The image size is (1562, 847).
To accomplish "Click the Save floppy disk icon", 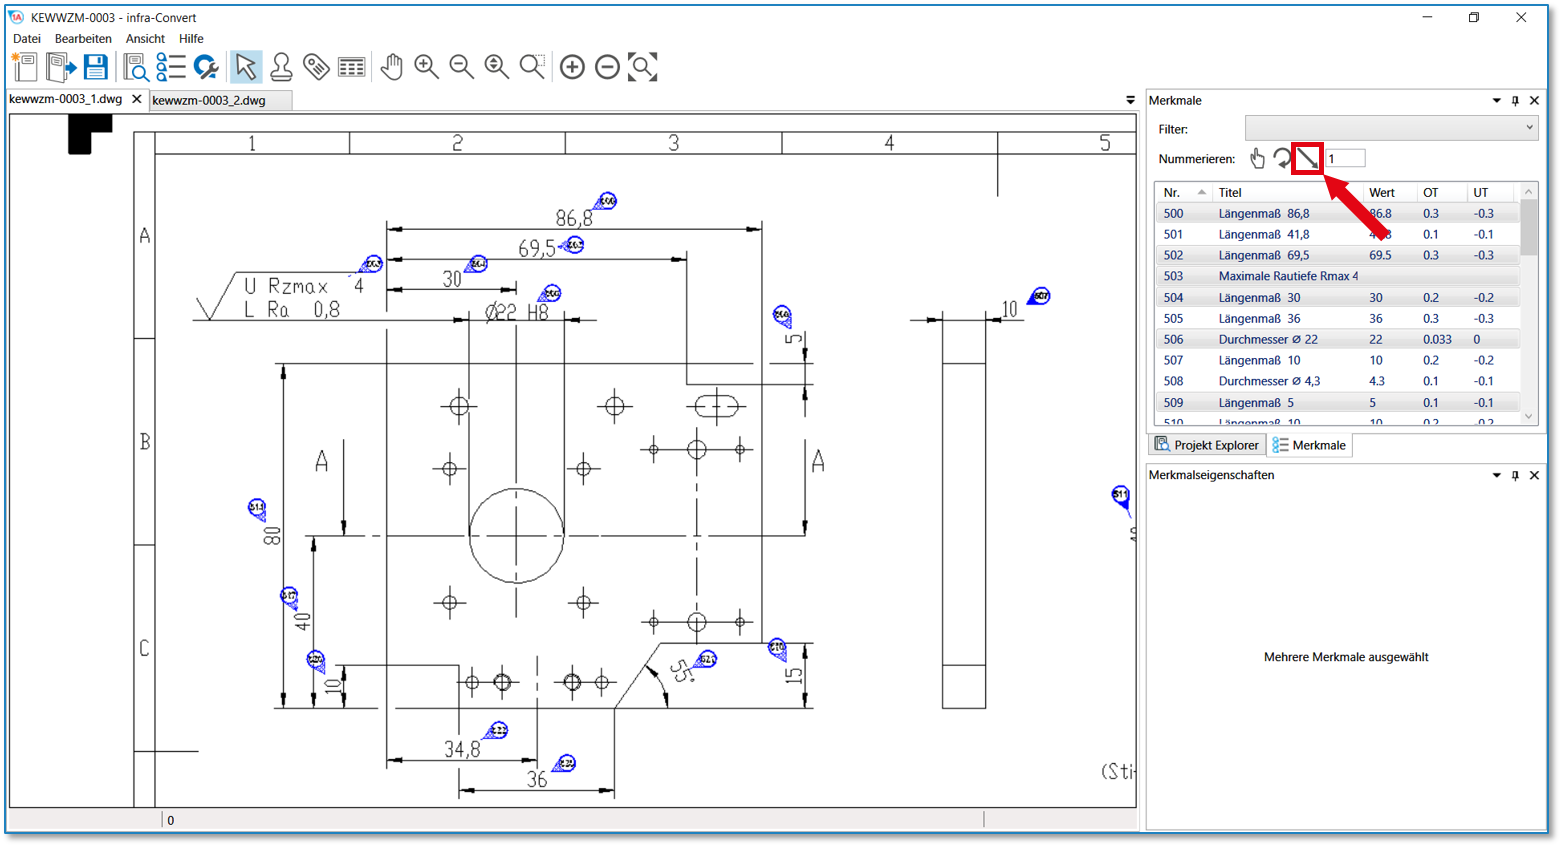I will click(x=95, y=67).
